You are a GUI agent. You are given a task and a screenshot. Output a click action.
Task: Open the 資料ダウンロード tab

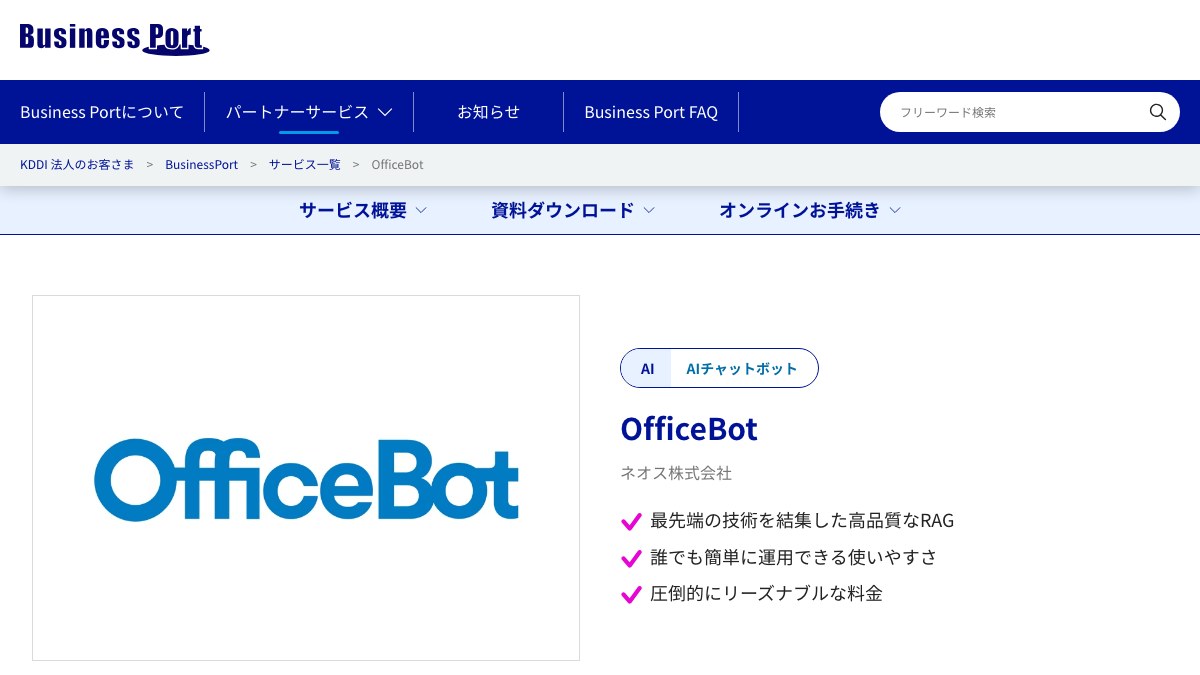pyautogui.click(x=563, y=210)
